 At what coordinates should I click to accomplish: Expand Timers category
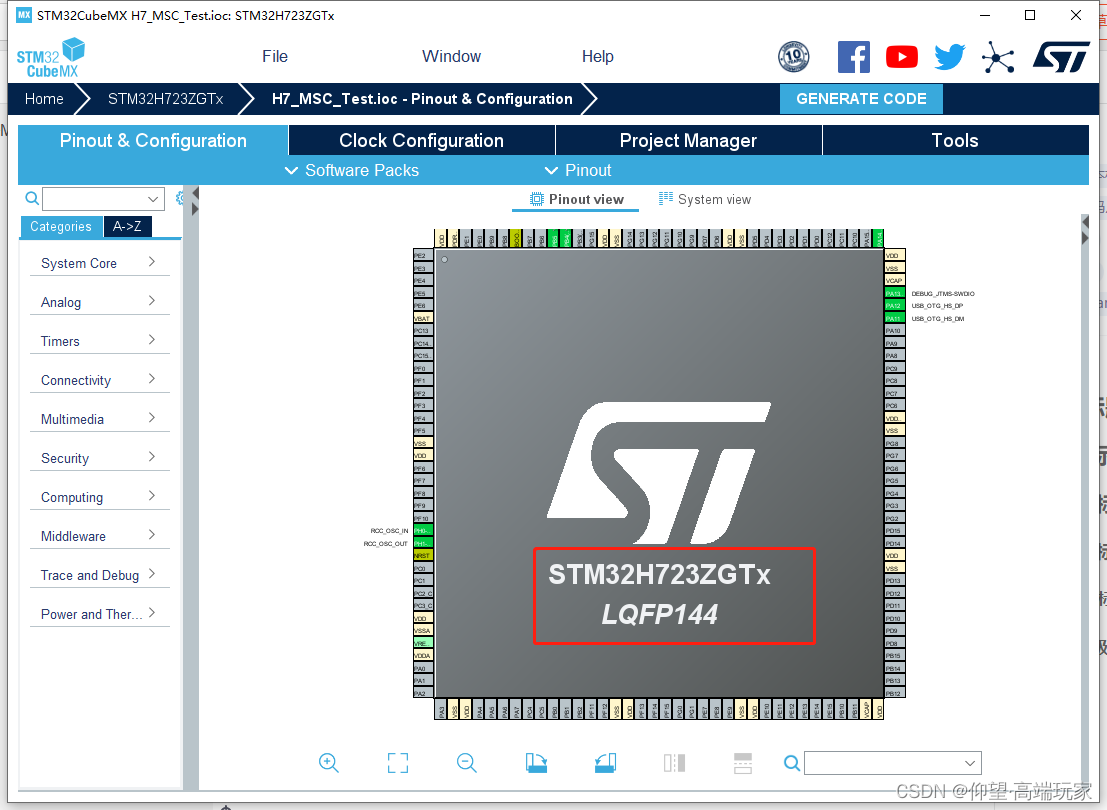tap(100, 341)
